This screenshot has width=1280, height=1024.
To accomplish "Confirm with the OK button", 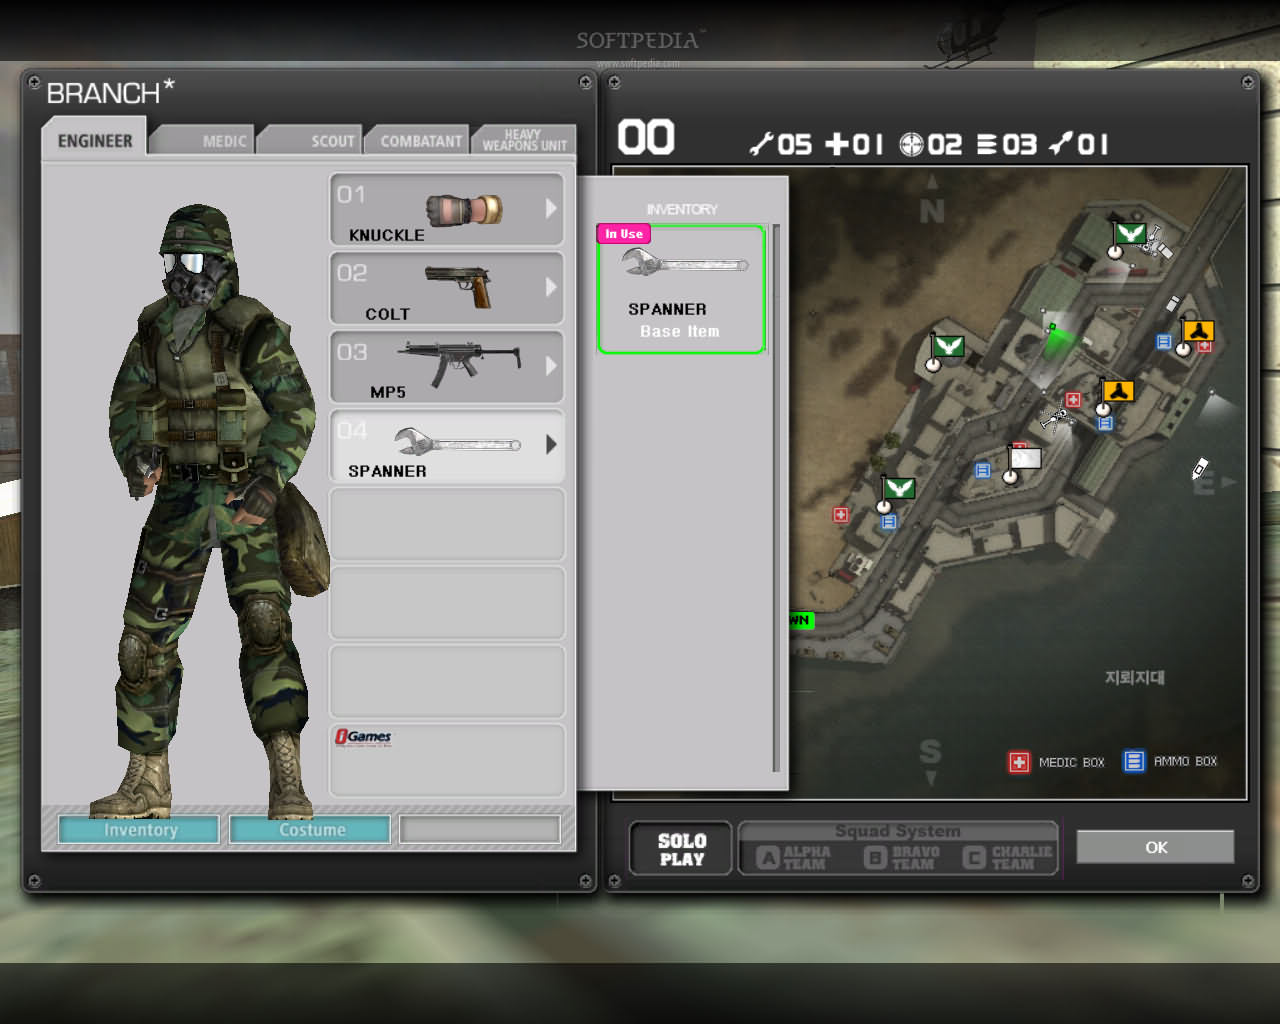I will (x=1155, y=847).
